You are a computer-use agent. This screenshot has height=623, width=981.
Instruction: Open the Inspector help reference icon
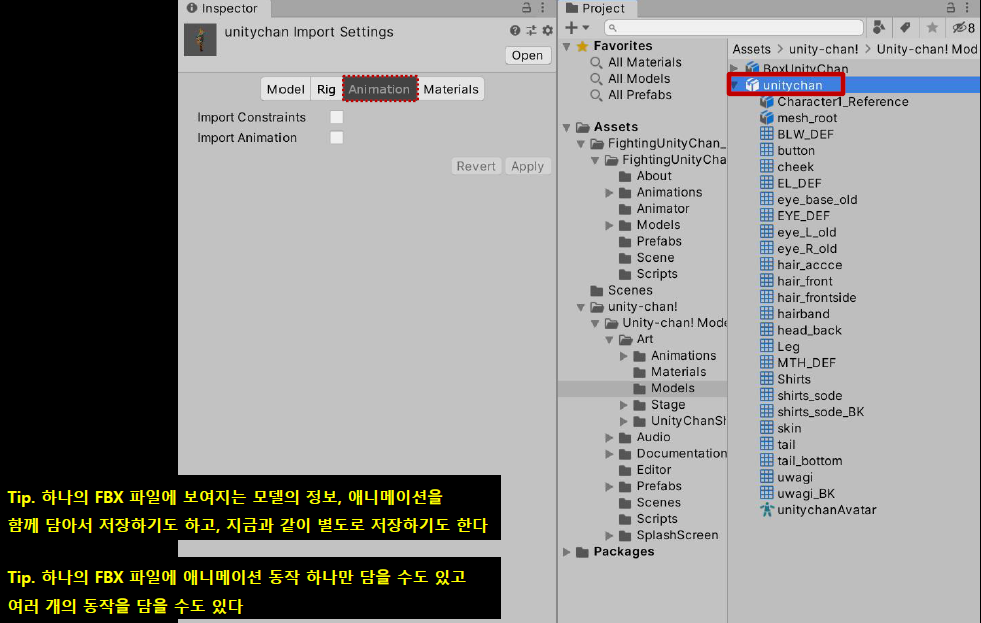pos(515,31)
